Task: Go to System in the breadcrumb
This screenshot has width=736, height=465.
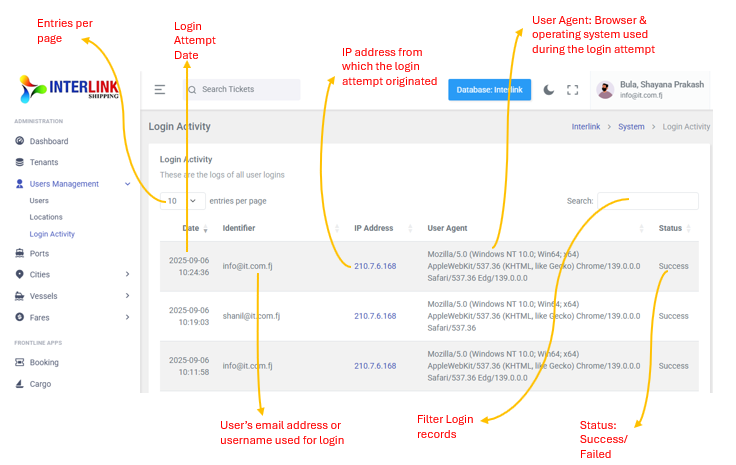Action: pos(631,127)
